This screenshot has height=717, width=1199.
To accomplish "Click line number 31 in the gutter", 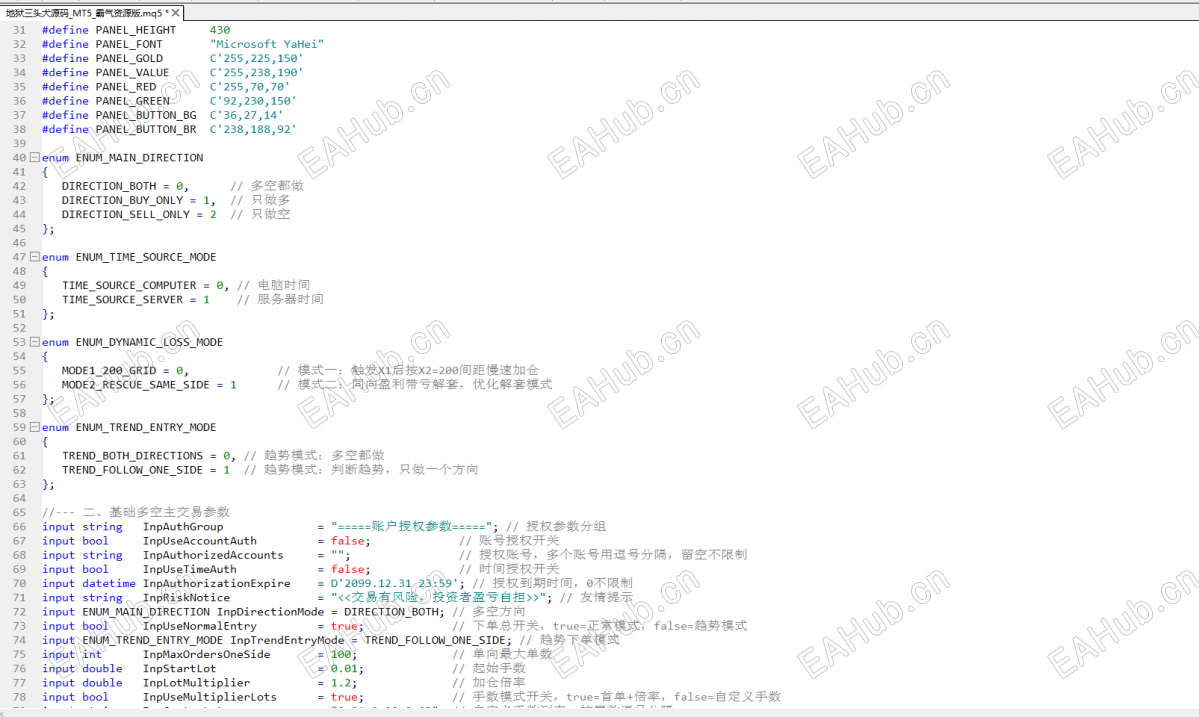I will click(19, 30).
